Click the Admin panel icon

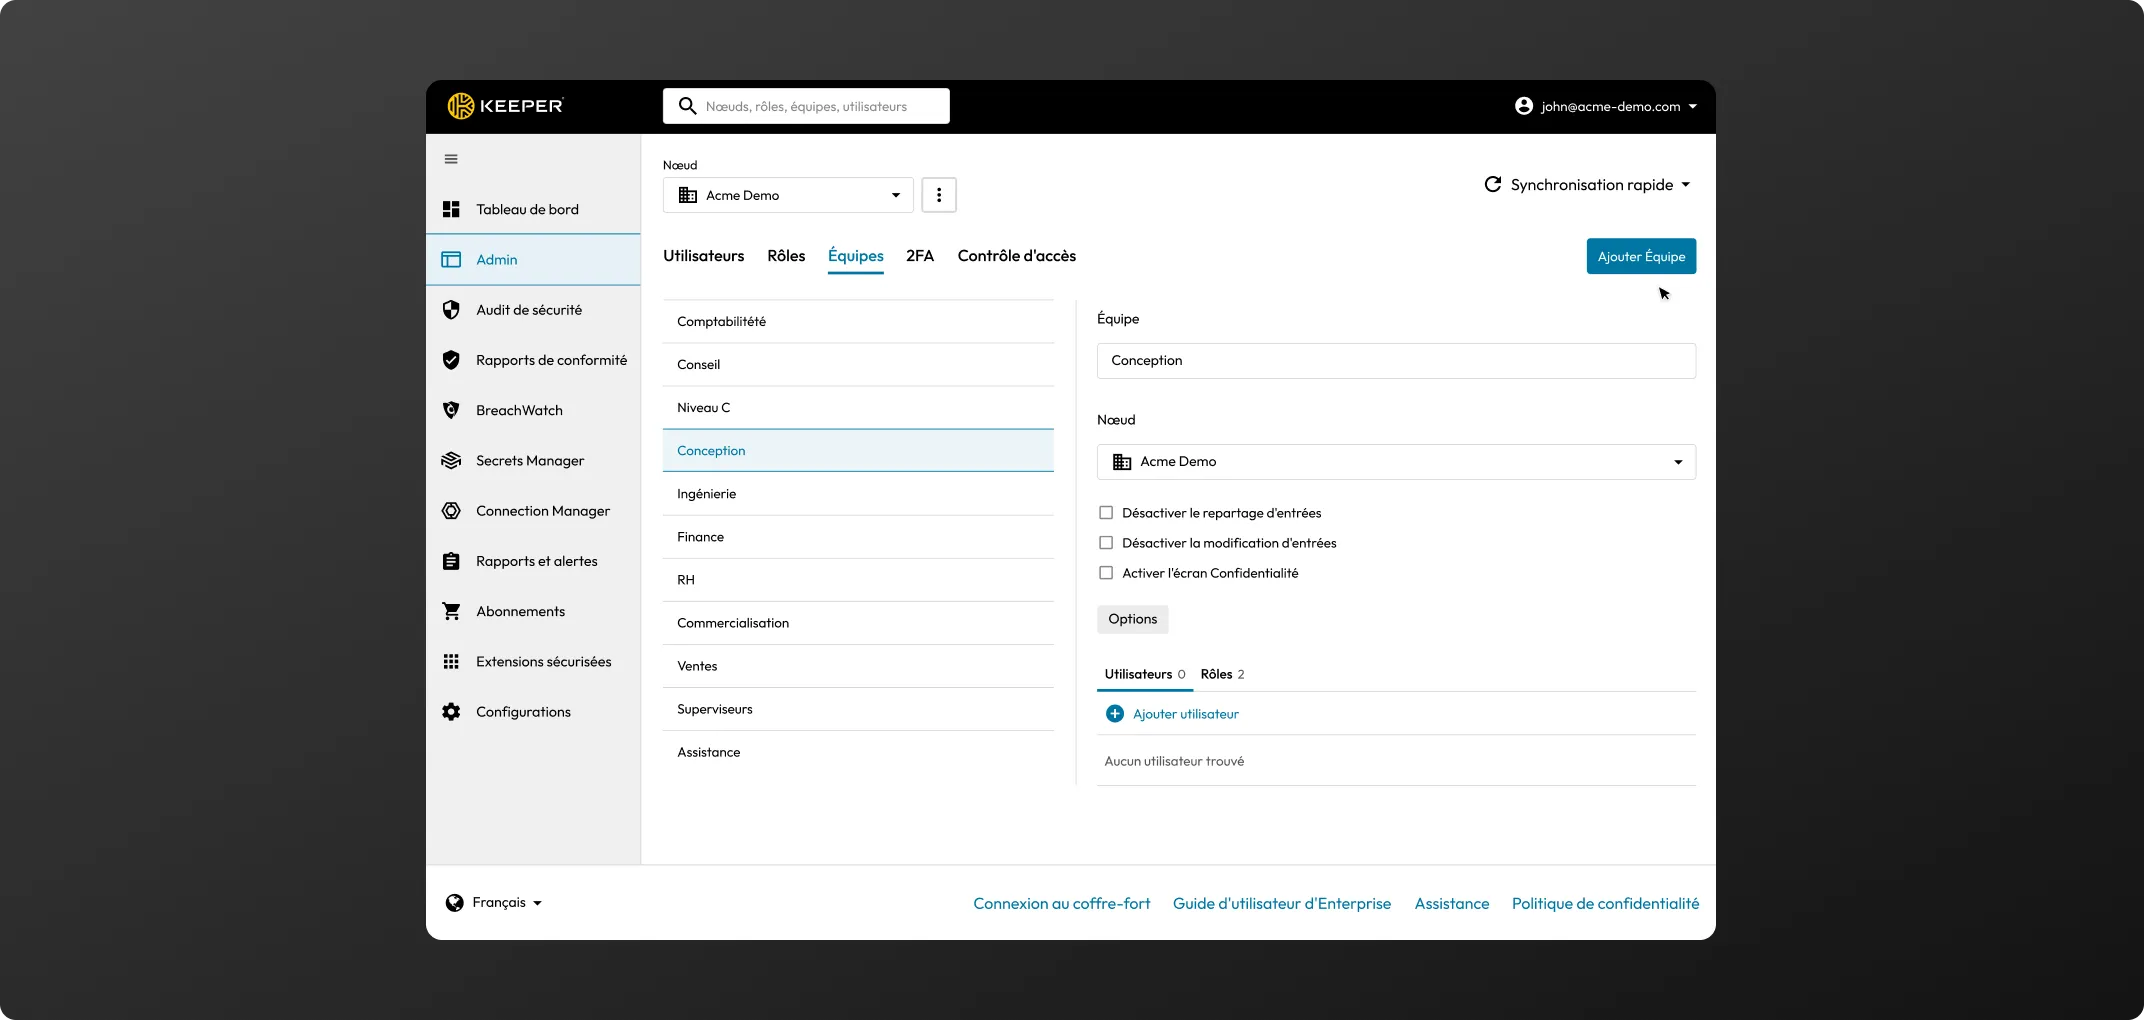(x=451, y=260)
